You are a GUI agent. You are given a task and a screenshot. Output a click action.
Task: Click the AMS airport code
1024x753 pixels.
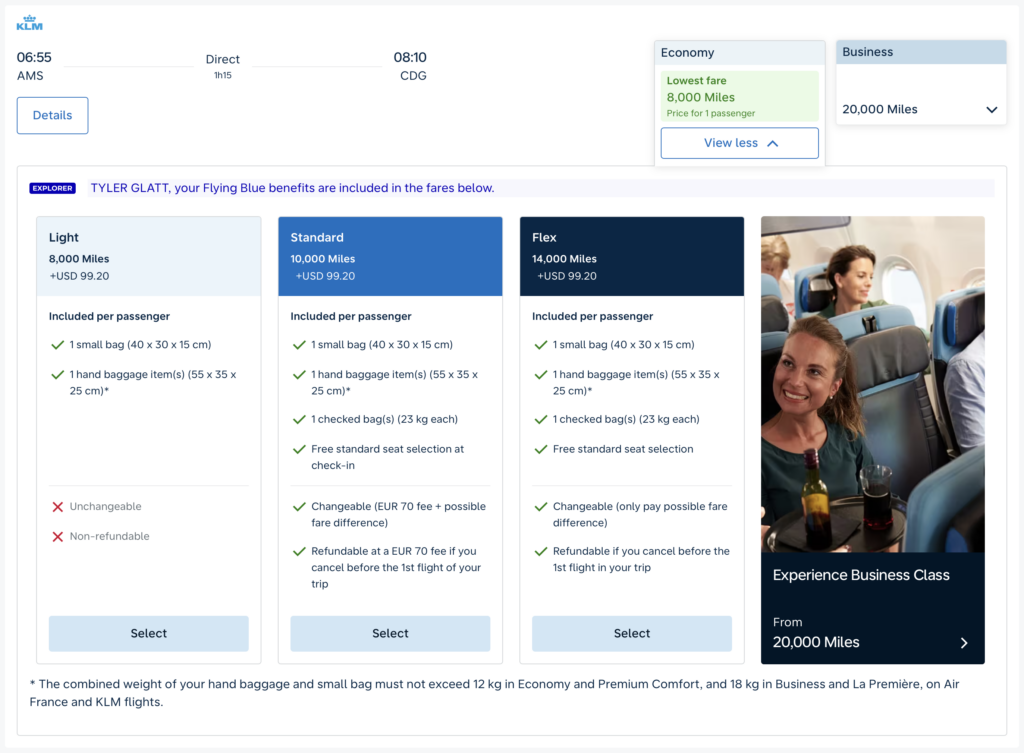pyautogui.click(x=30, y=76)
